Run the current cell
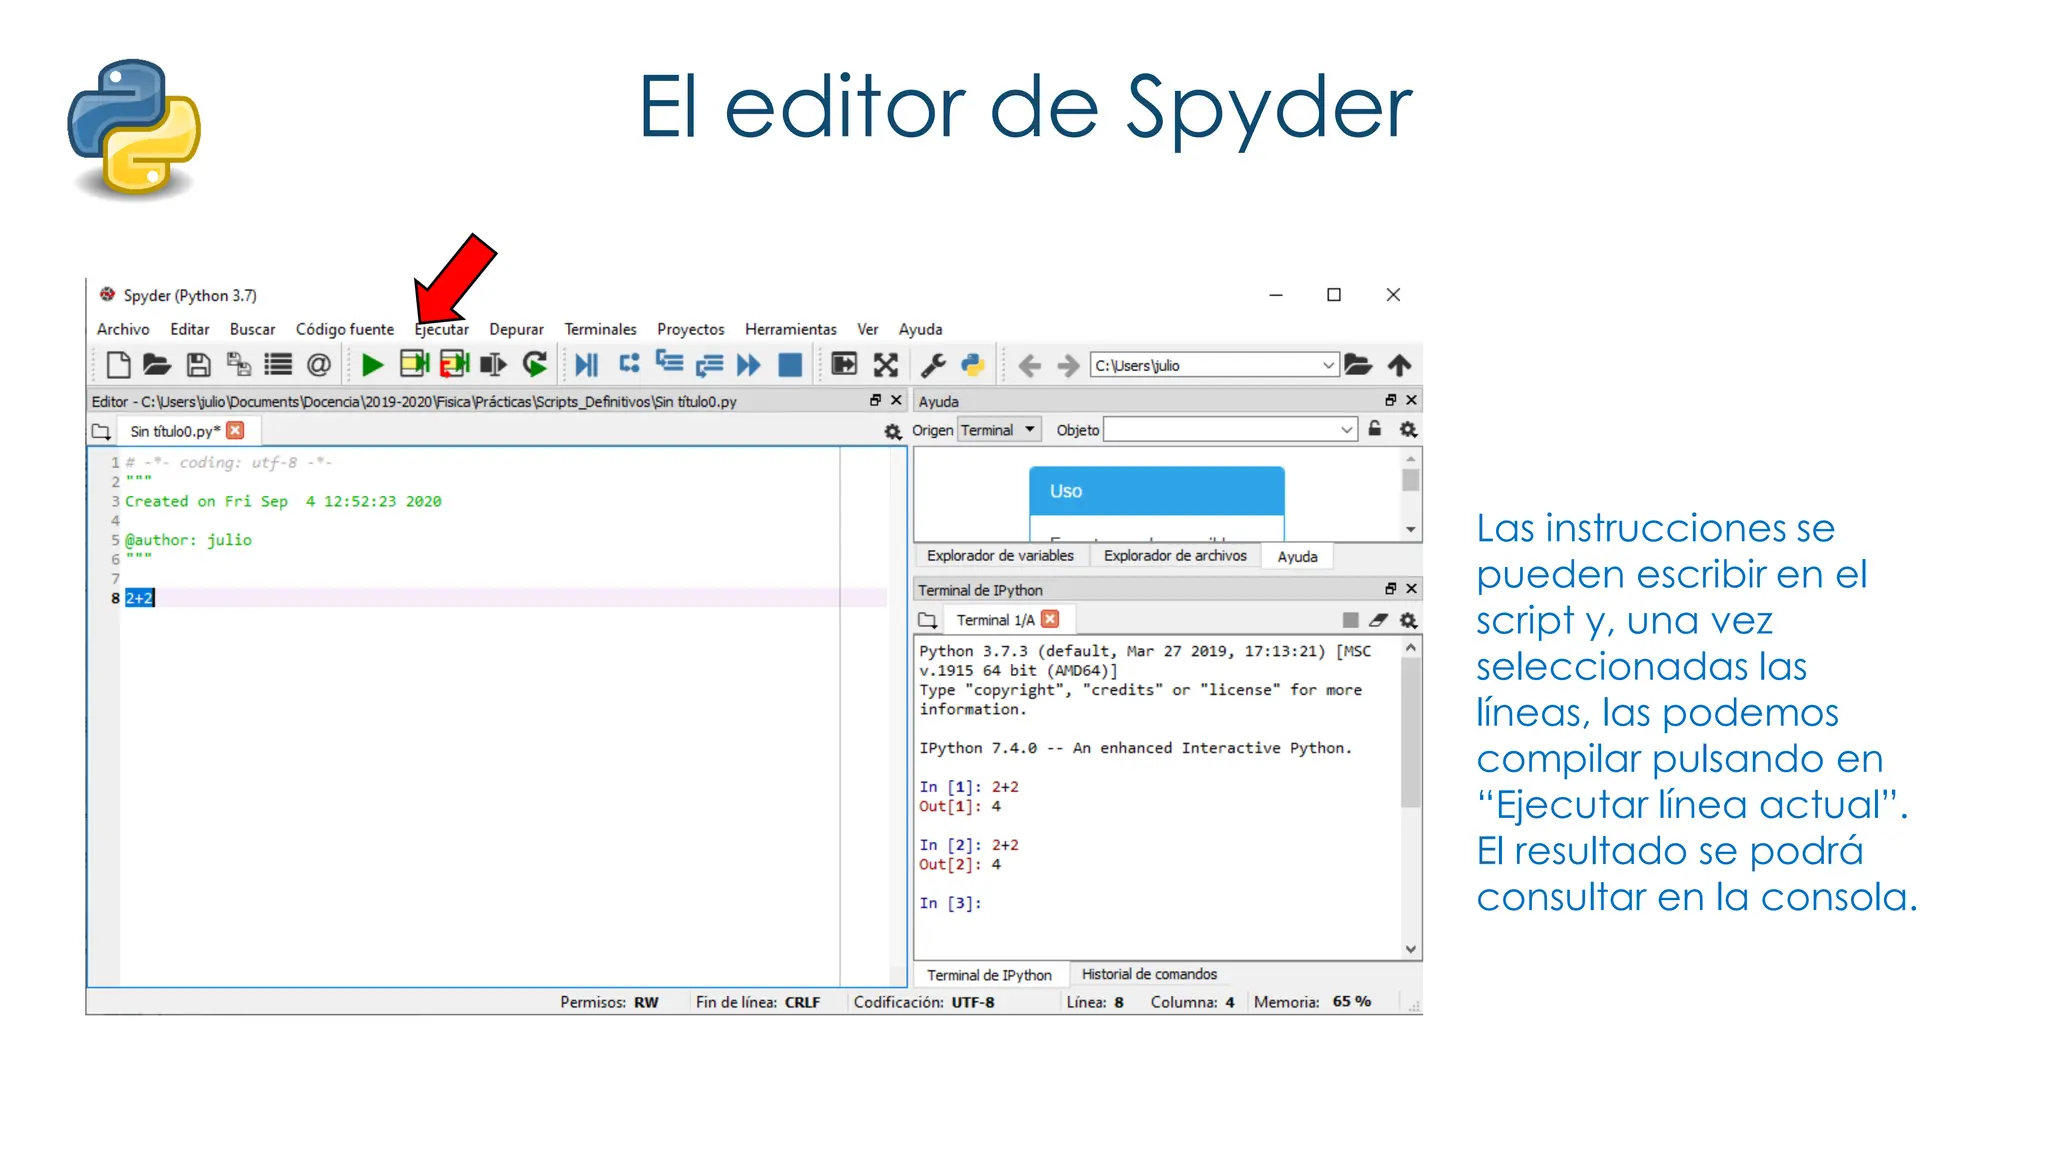Image resolution: width=2048 pixels, height=1152 pixels. click(x=414, y=364)
